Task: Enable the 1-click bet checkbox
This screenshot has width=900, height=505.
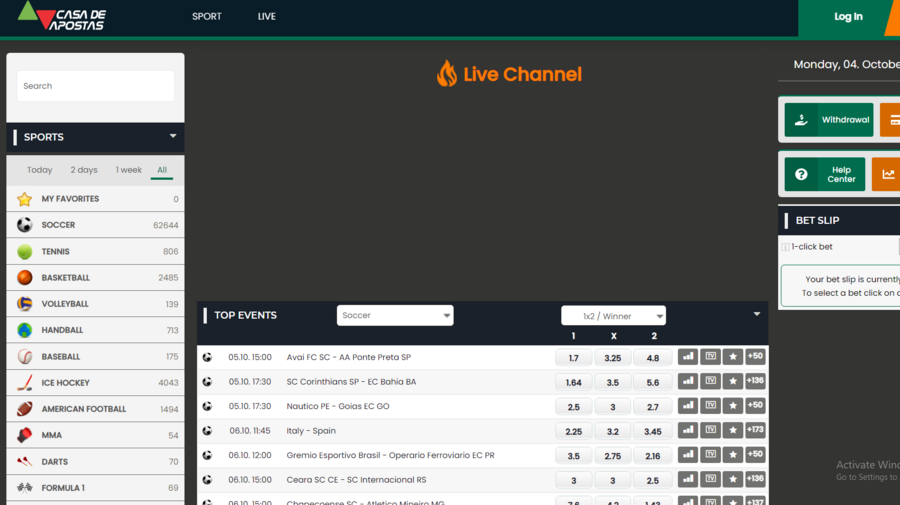Action: 786,247
